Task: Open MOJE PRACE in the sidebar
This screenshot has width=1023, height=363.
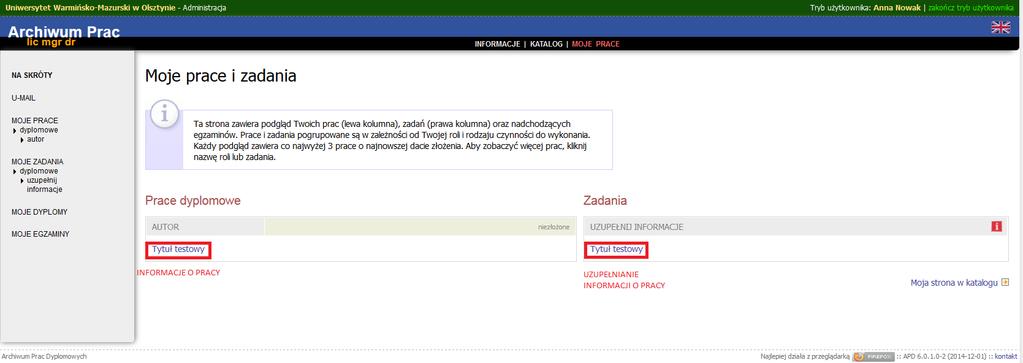Action: click(35, 121)
